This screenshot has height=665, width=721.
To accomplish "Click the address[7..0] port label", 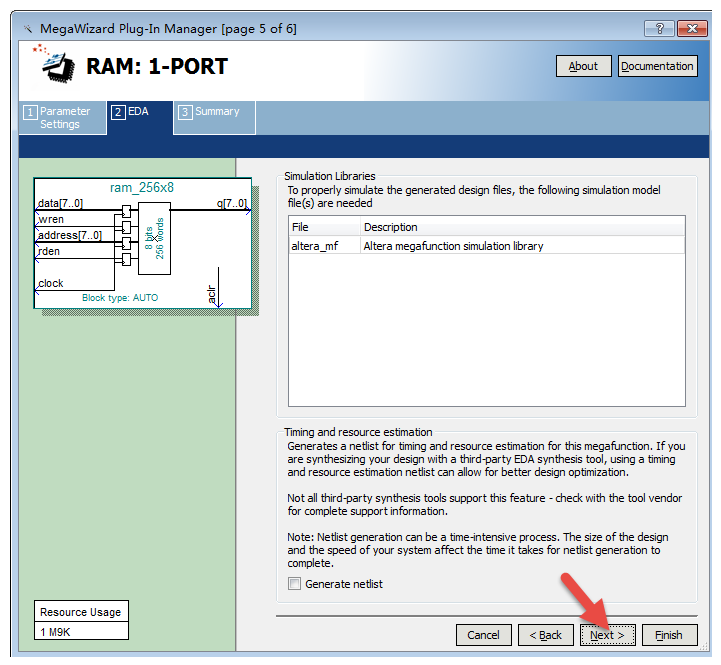I will coord(69,235).
